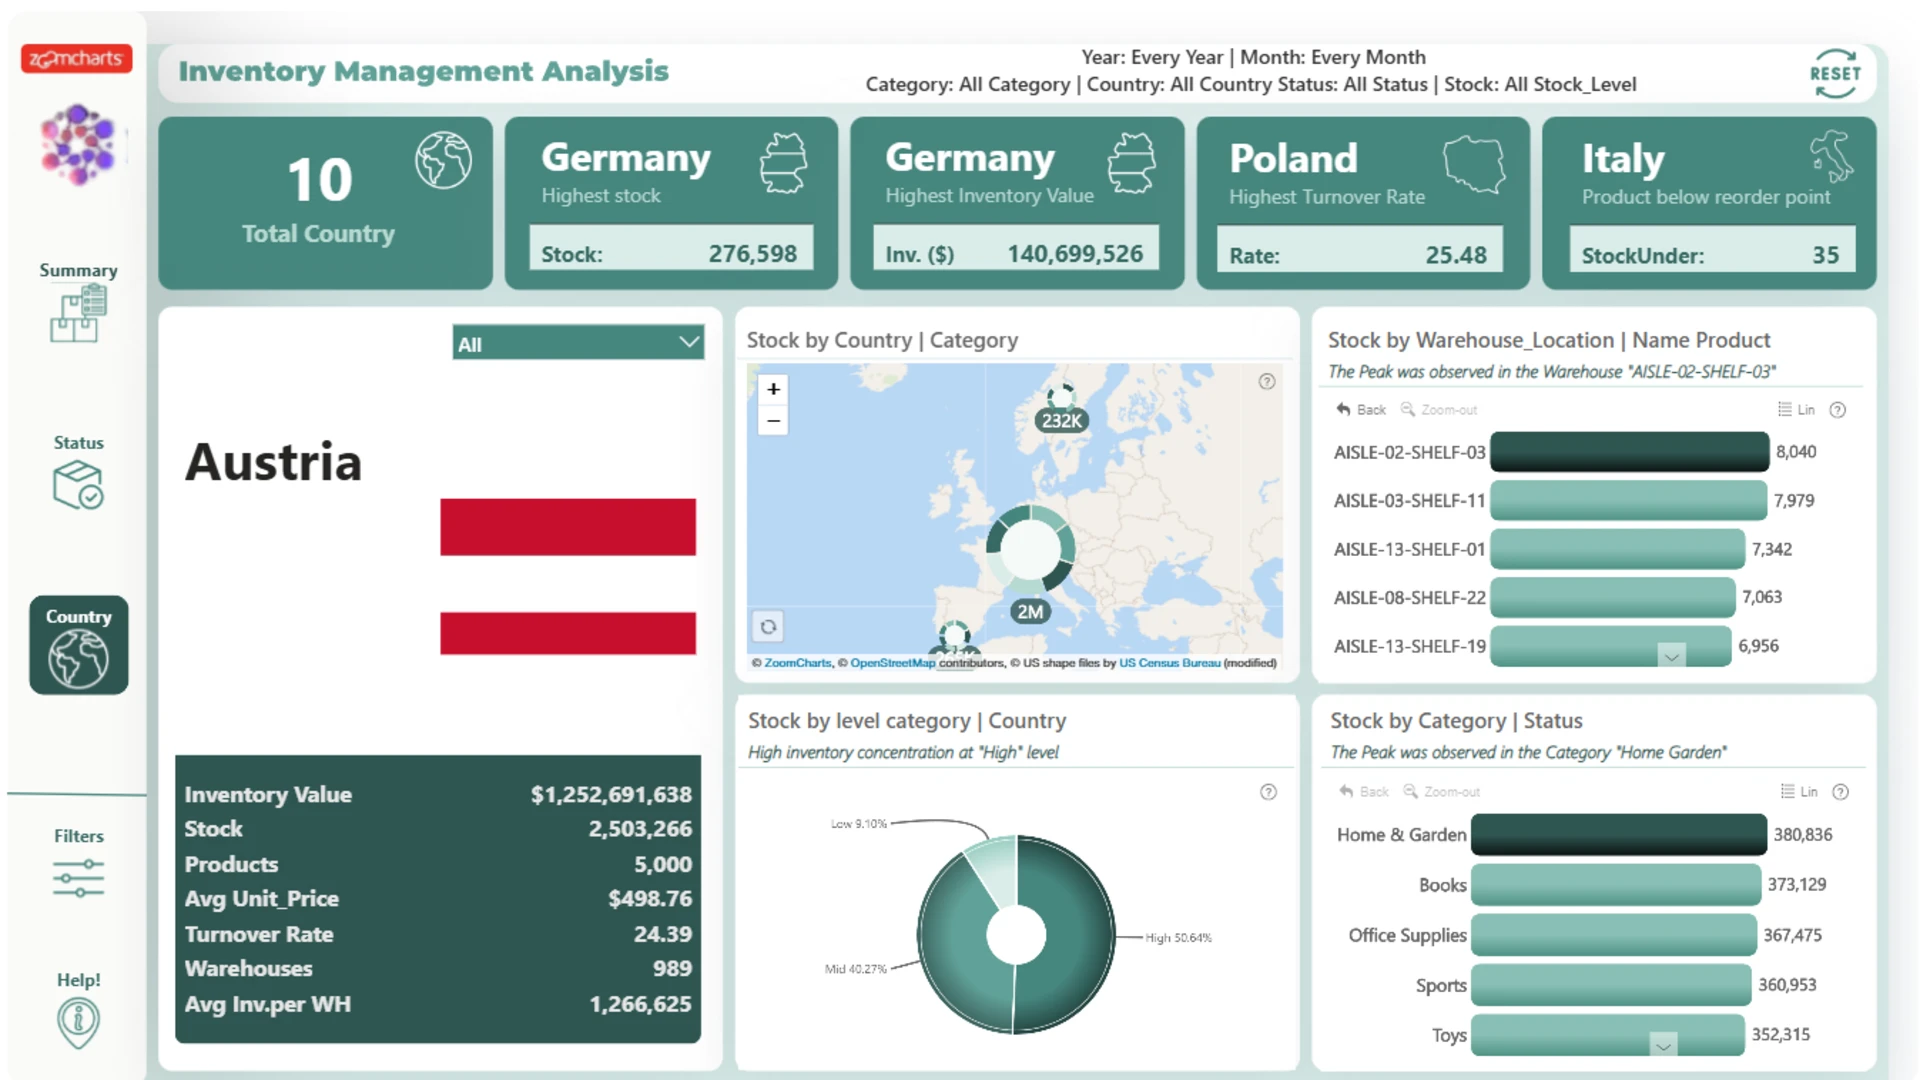The image size is (1920, 1080).
Task: Reset the map view refresh icon
Action: [768, 627]
